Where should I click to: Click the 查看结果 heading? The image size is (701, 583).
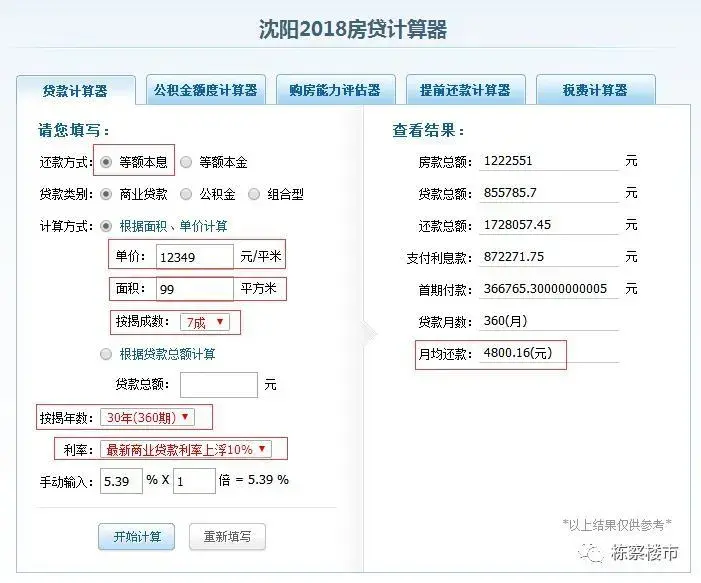click(428, 131)
